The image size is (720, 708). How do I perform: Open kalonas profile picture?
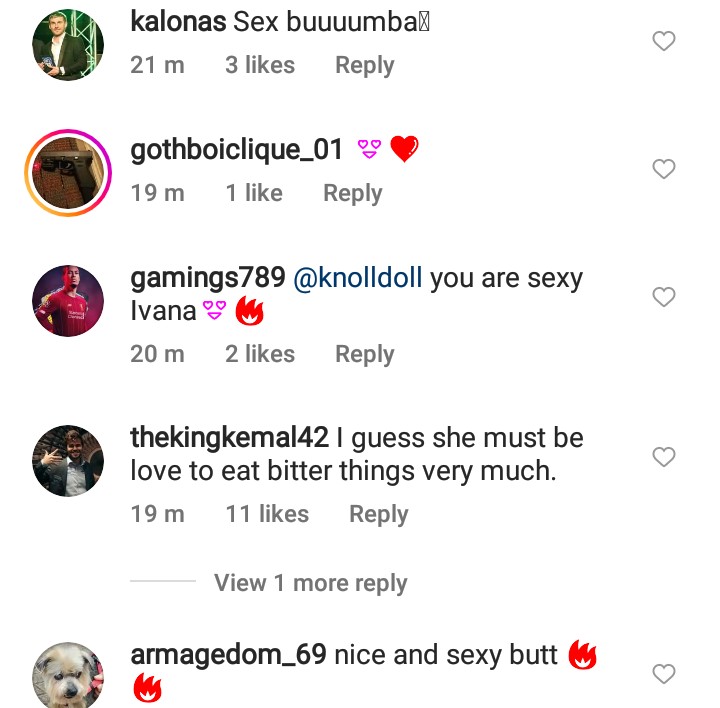[x=68, y=45]
